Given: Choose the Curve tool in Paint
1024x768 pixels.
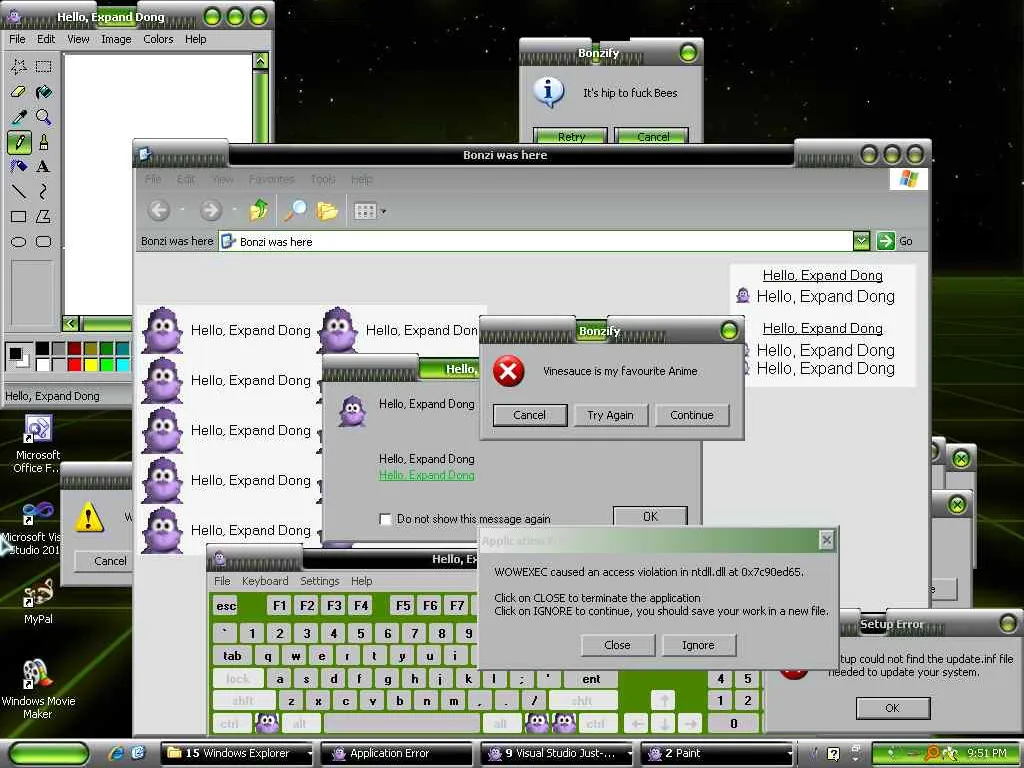Looking at the screenshot, I should tap(44, 191).
